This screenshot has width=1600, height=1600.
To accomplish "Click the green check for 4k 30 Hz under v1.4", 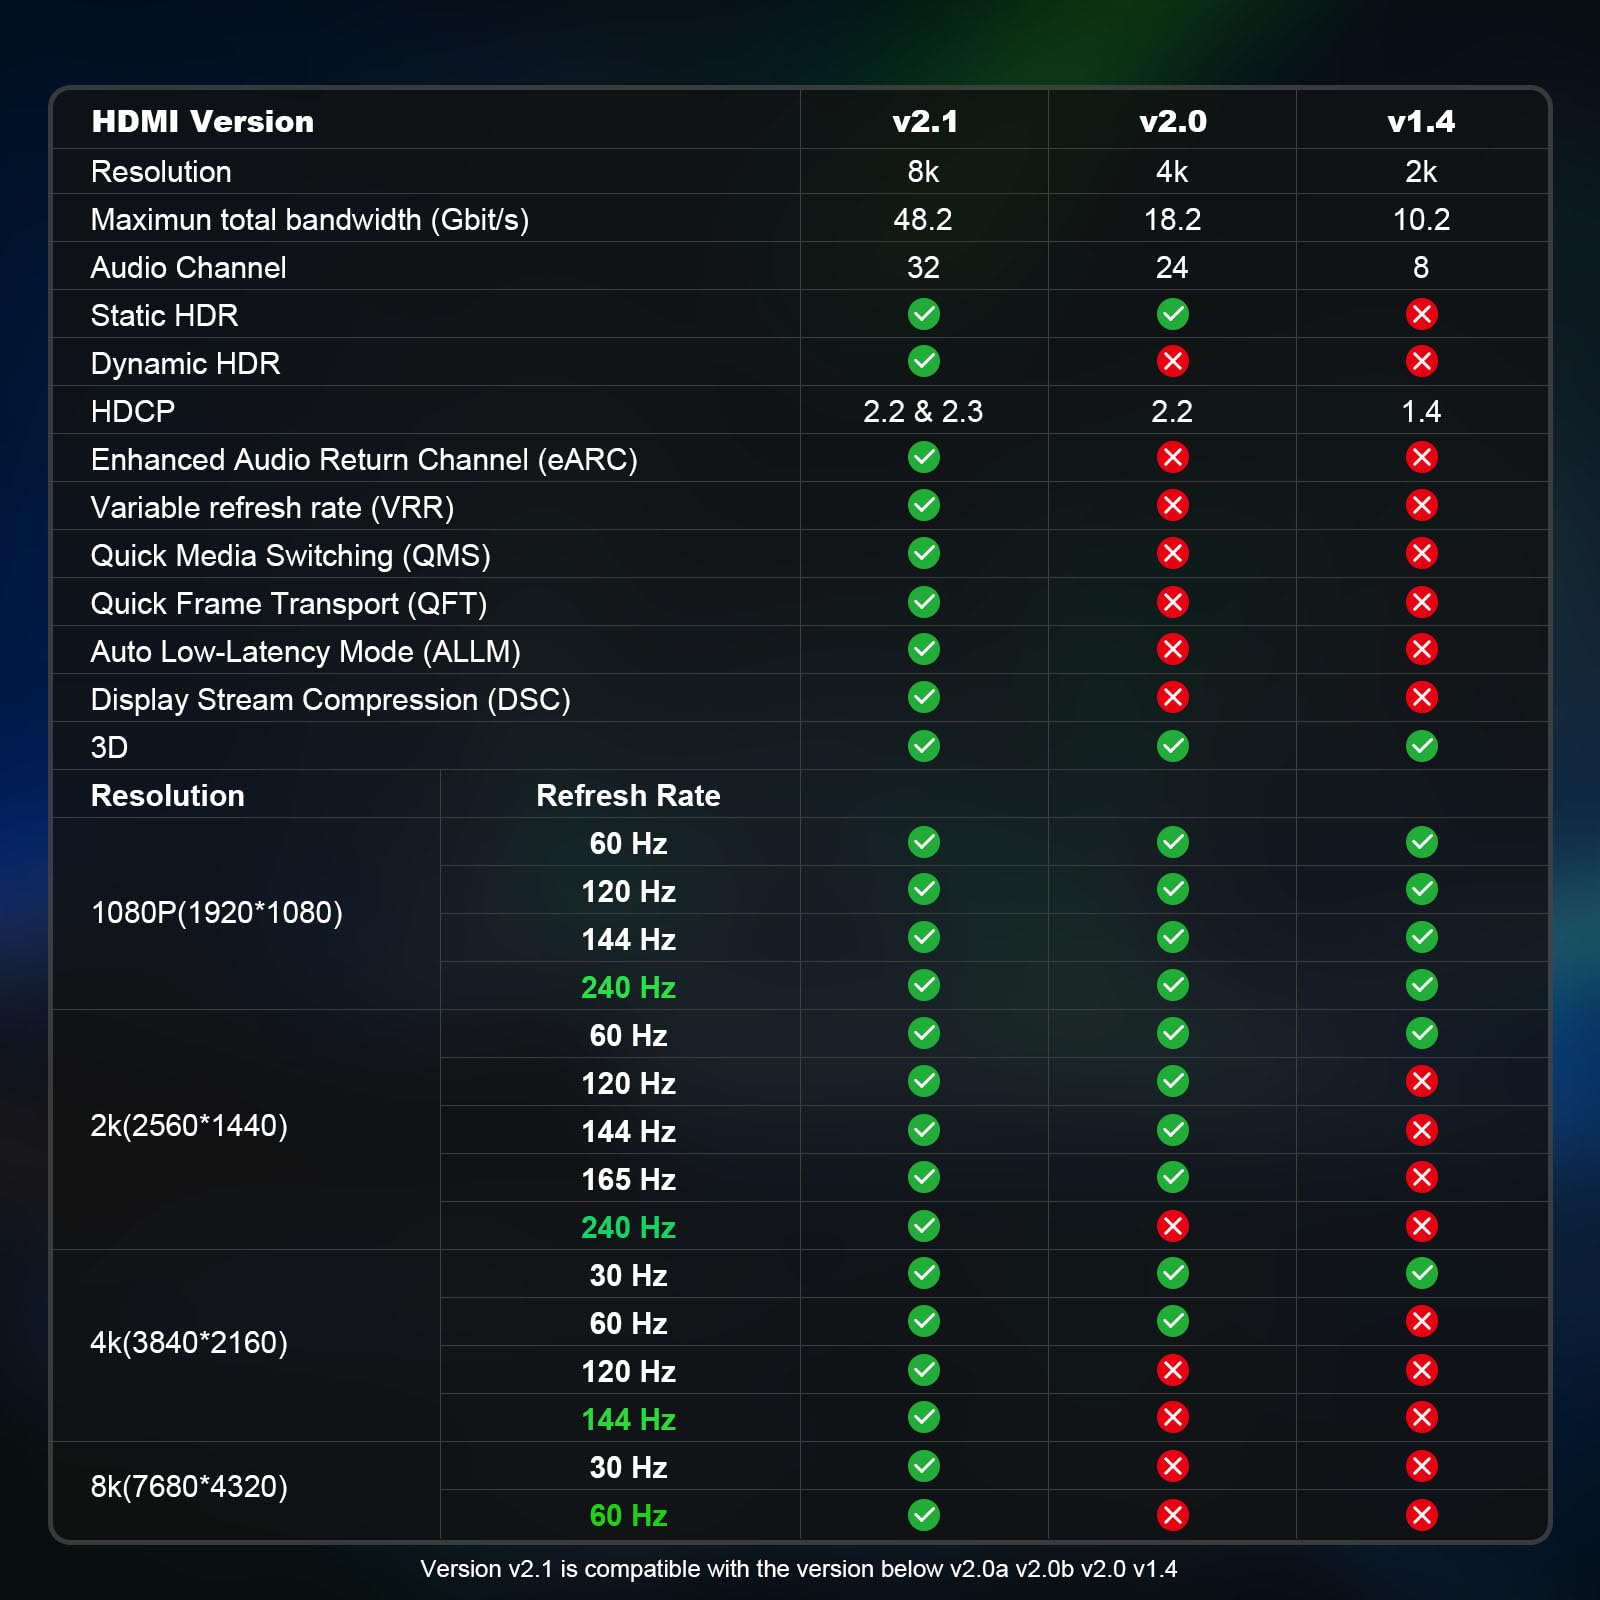I will coord(1421,1273).
